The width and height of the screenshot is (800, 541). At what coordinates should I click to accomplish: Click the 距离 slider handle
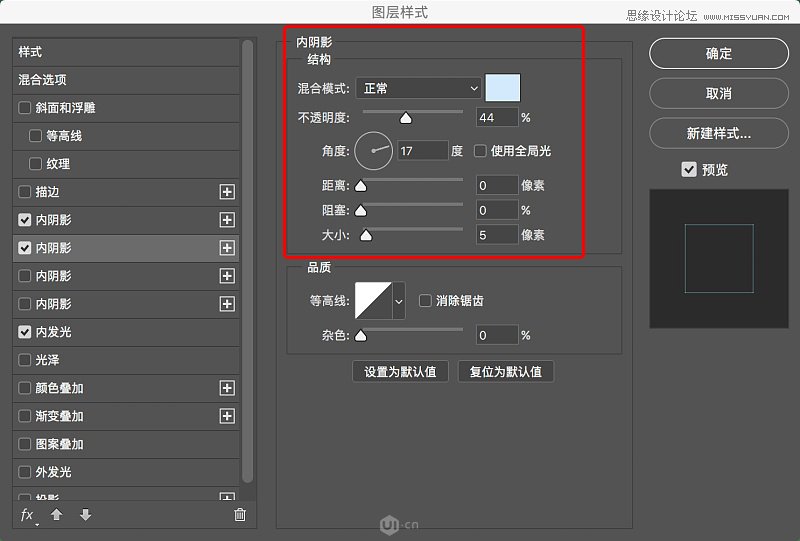click(x=361, y=186)
